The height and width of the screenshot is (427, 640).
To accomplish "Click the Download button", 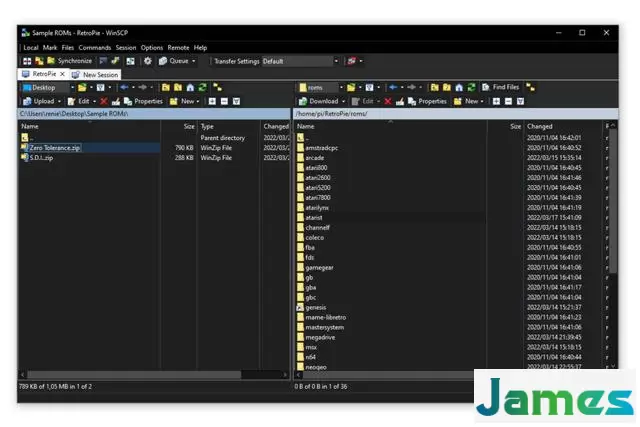I will (x=319, y=101).
